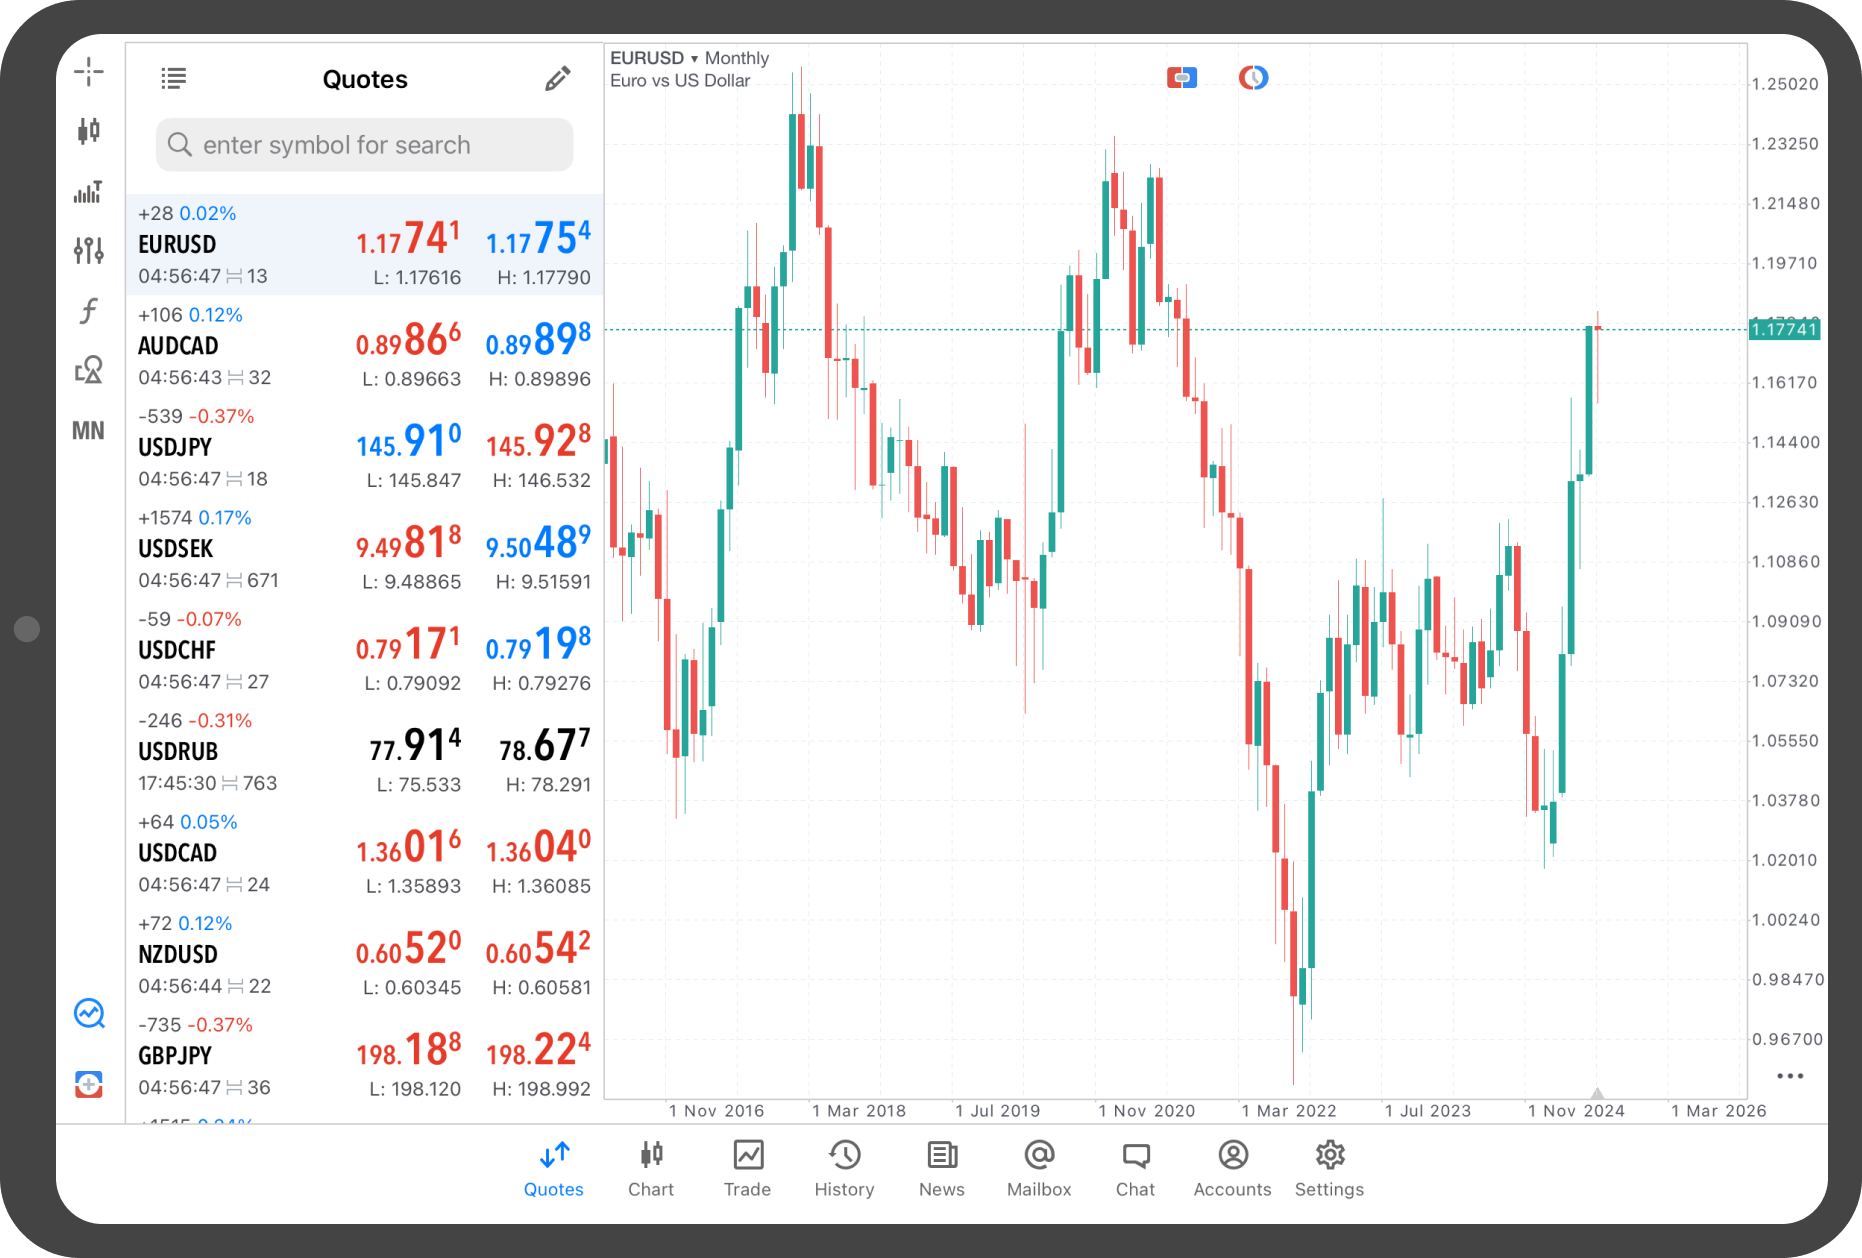Open the Accounts tab

(1233, 1168)
